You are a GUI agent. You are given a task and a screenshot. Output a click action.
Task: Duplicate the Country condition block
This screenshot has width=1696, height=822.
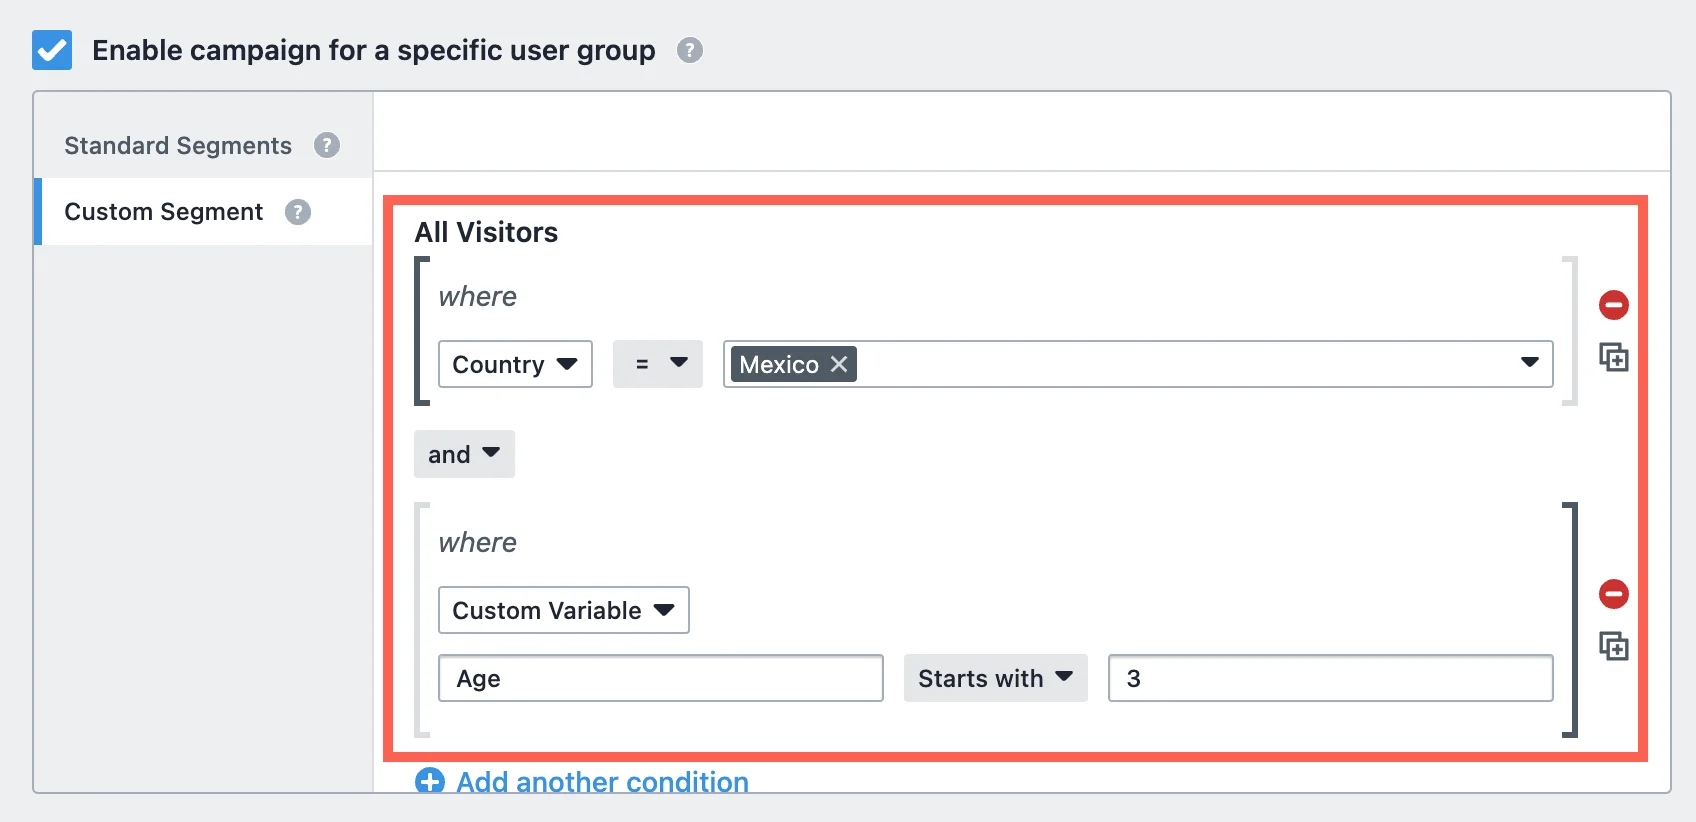click(1613, 357)
